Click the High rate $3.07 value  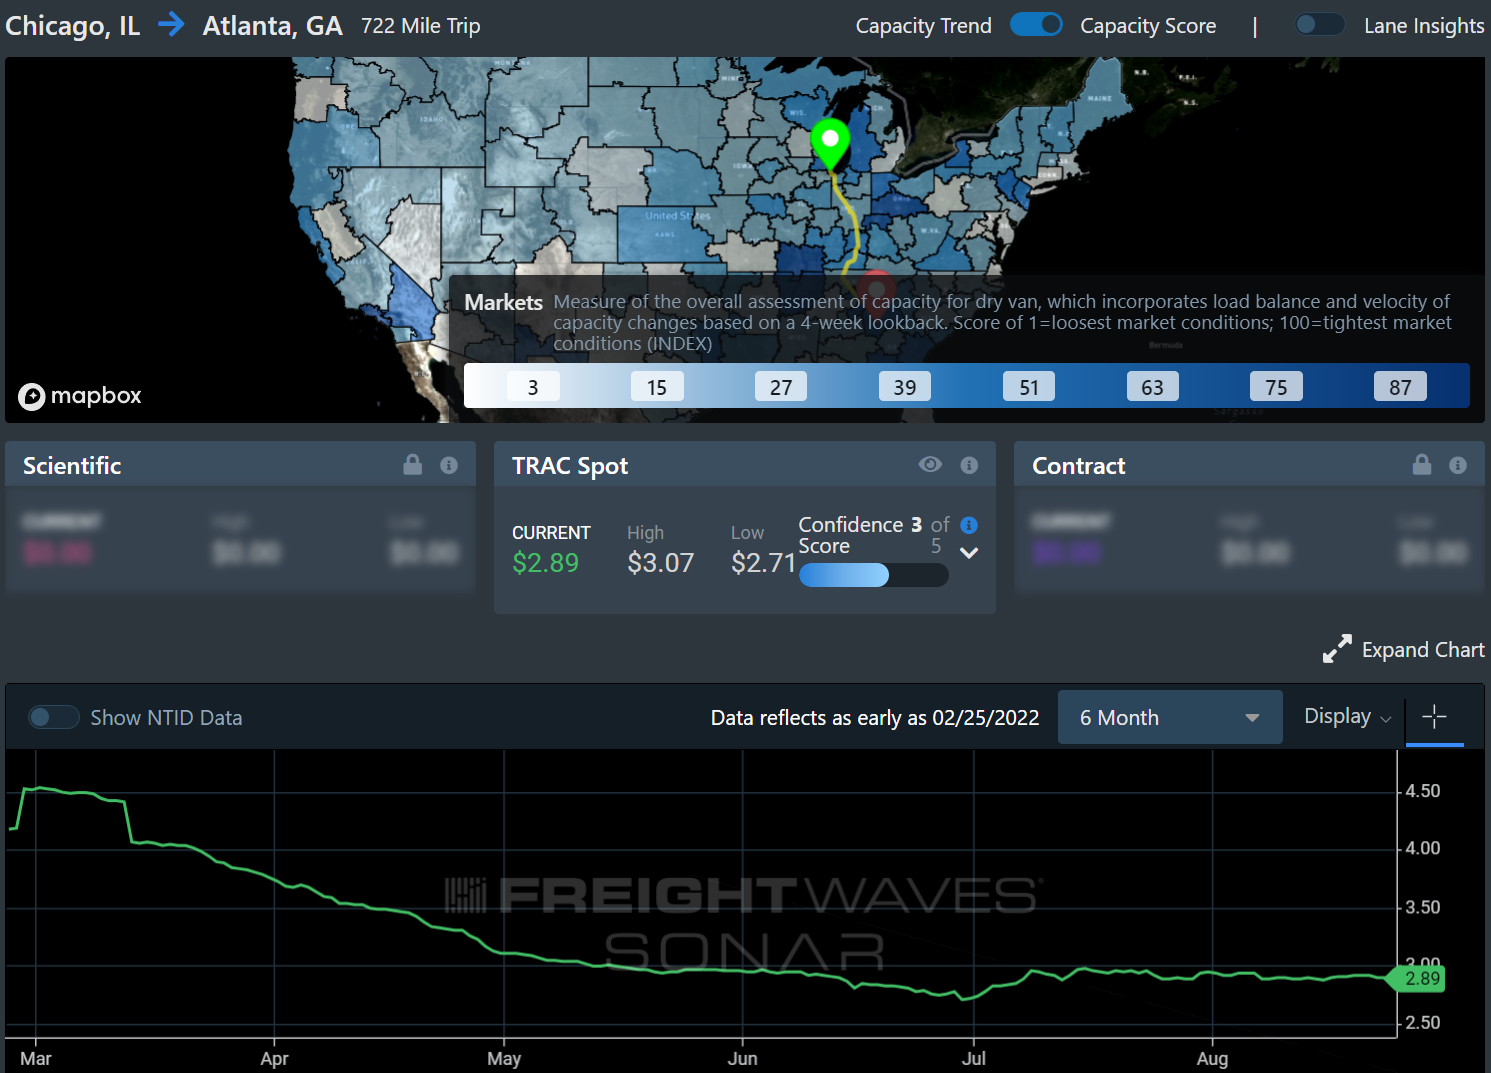pyautogui.click(x=660, y=563)
